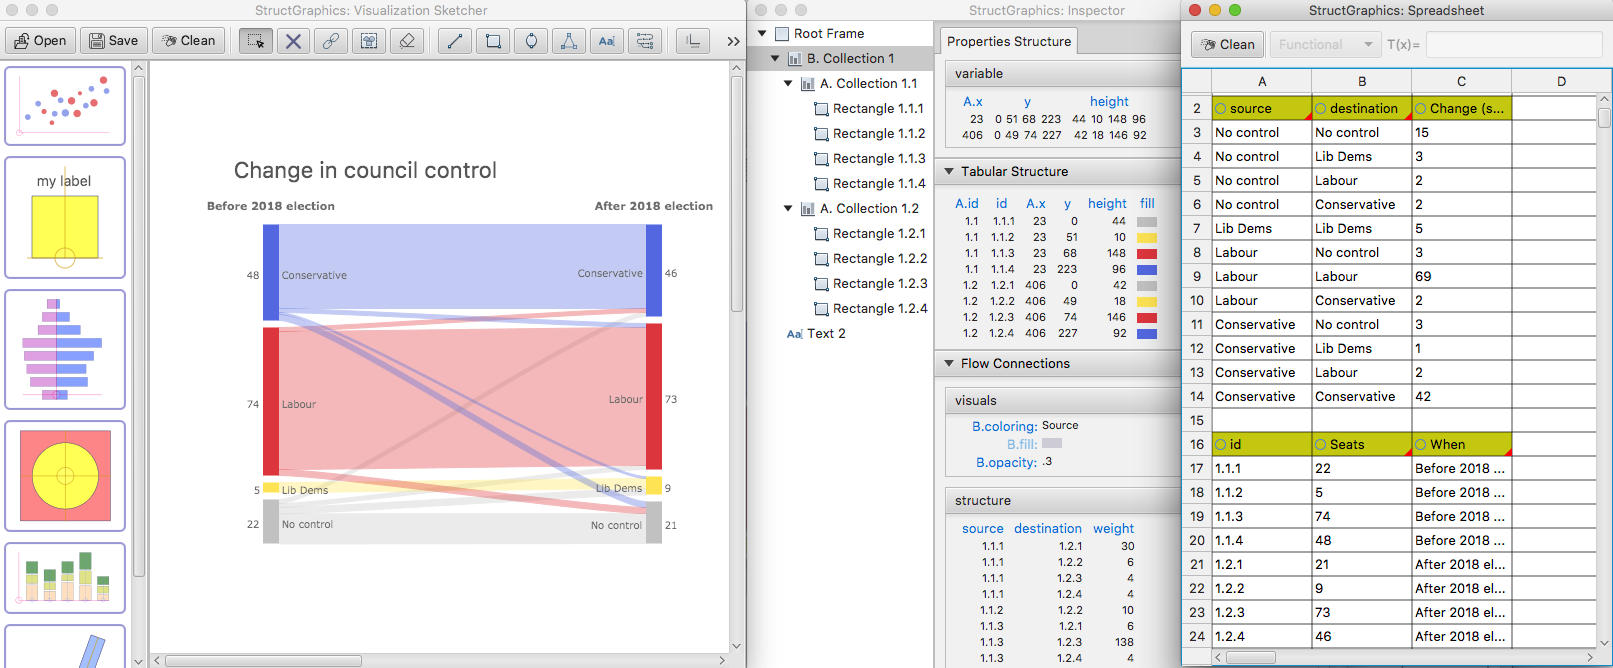This screenshot has height=668, width=1613.
Task: Select the 'my label' yellow square thumbnail
Action: pos(65,217)
